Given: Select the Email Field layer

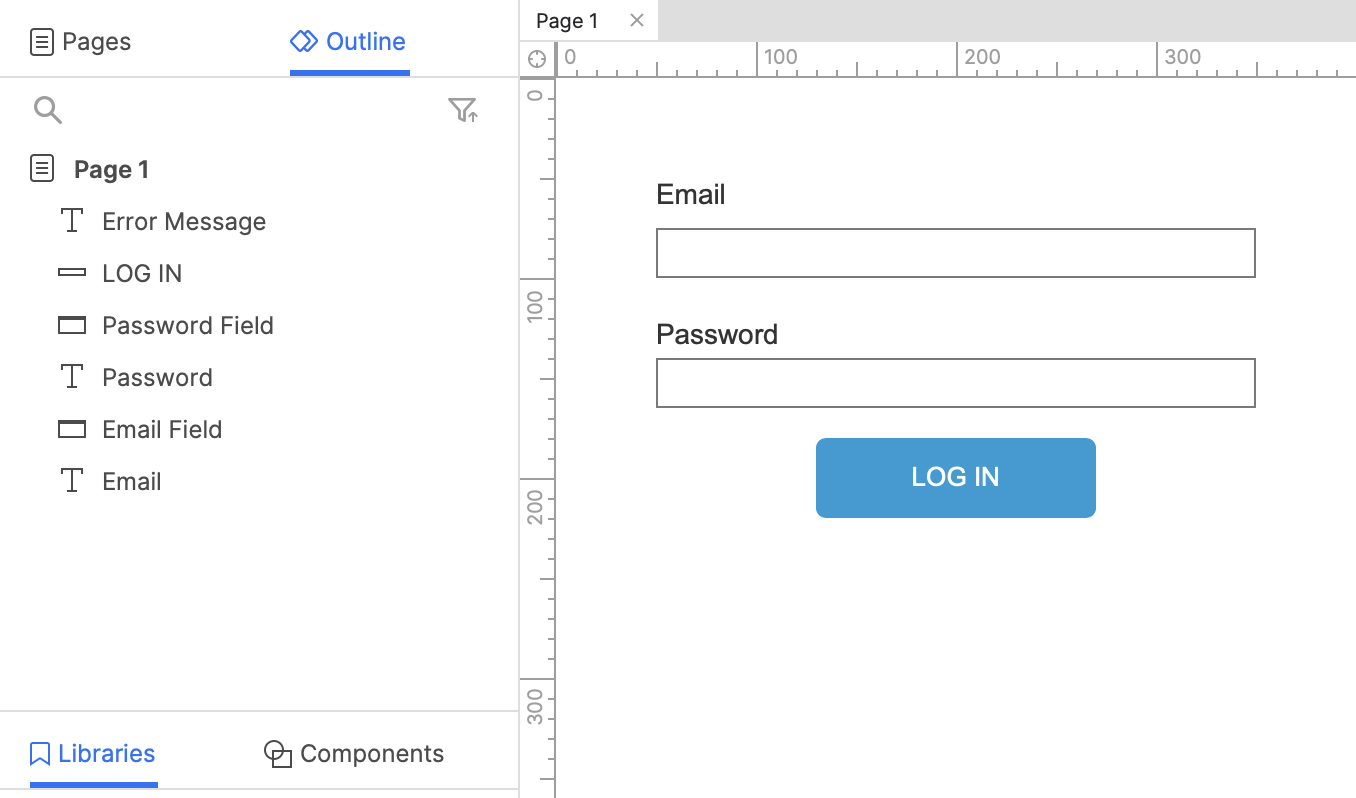Looking at the screenshot, I should (161, 428).
